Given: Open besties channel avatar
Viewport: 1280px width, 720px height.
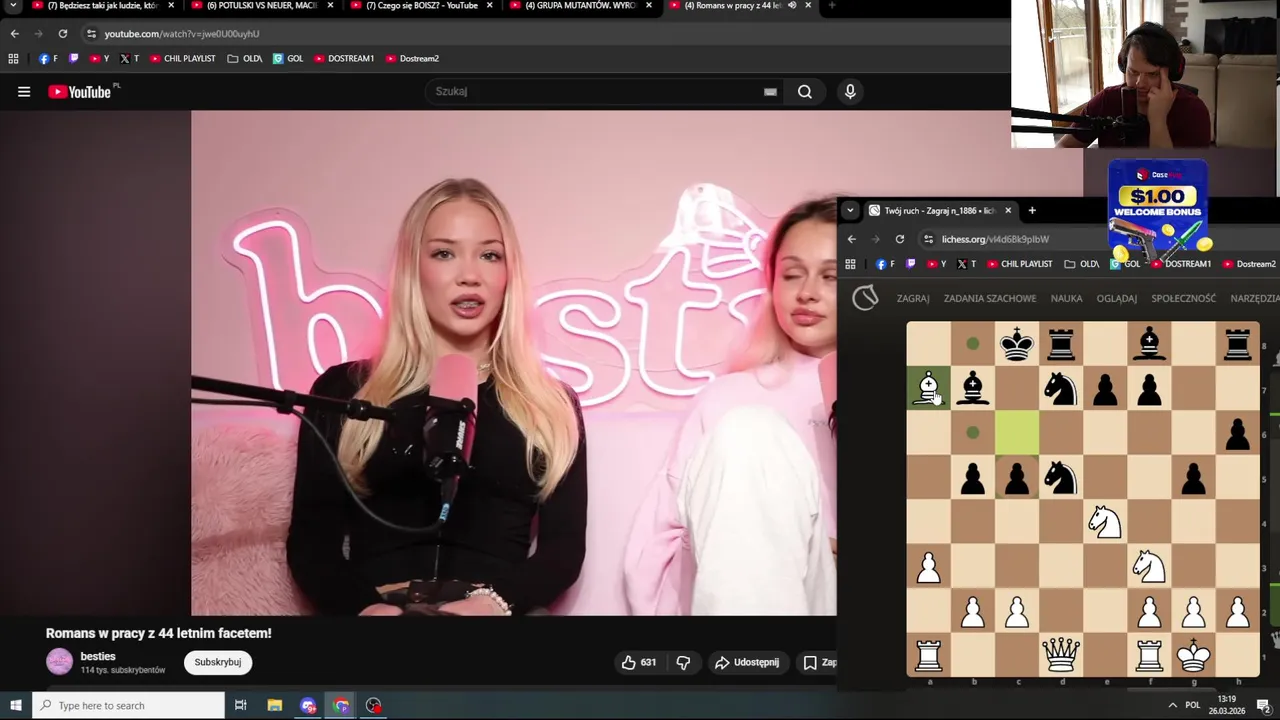Looking at the screenshot, I should pos(60,662).
